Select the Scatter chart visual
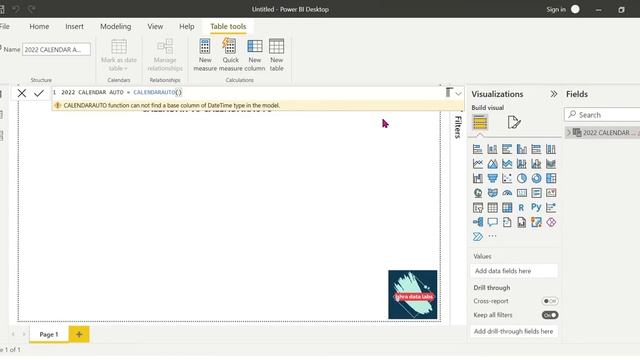The height and width of the screenshot is (360, 640). 507,178
